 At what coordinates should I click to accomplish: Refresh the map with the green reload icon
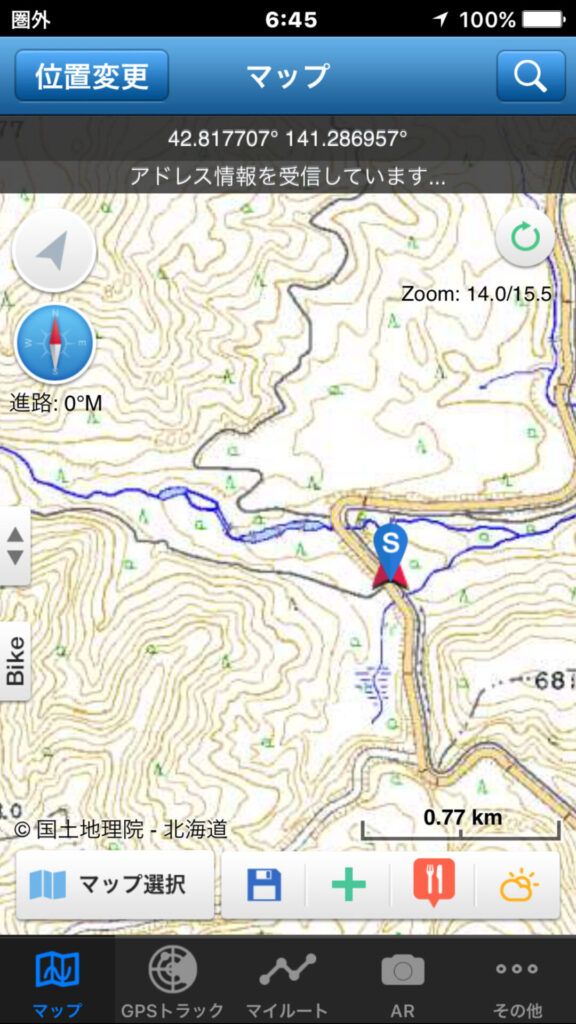point(525,238)
